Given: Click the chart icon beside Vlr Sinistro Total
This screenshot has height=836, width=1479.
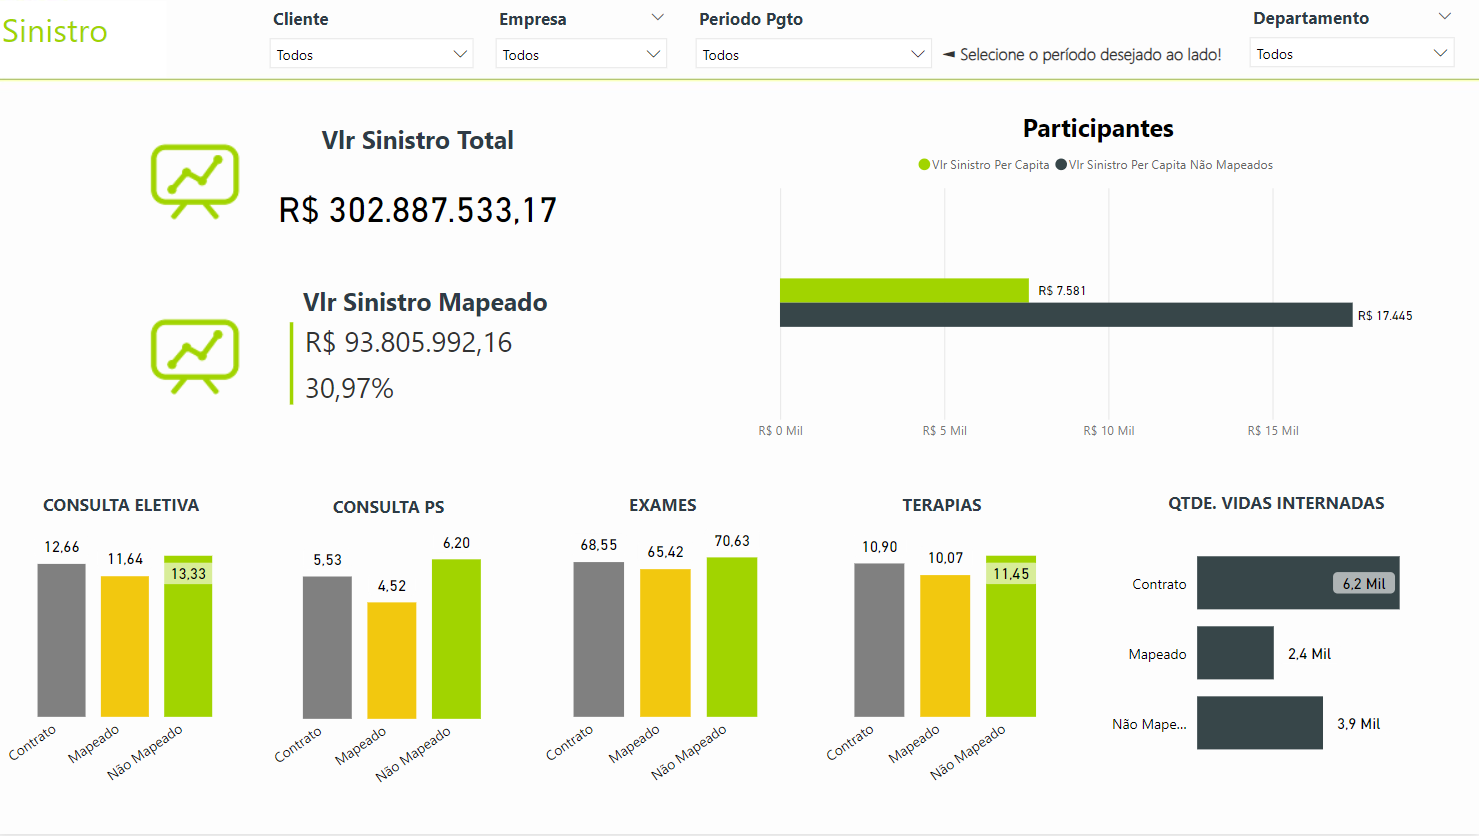Looking at the screenshot, I should click(x=195, y=181).
